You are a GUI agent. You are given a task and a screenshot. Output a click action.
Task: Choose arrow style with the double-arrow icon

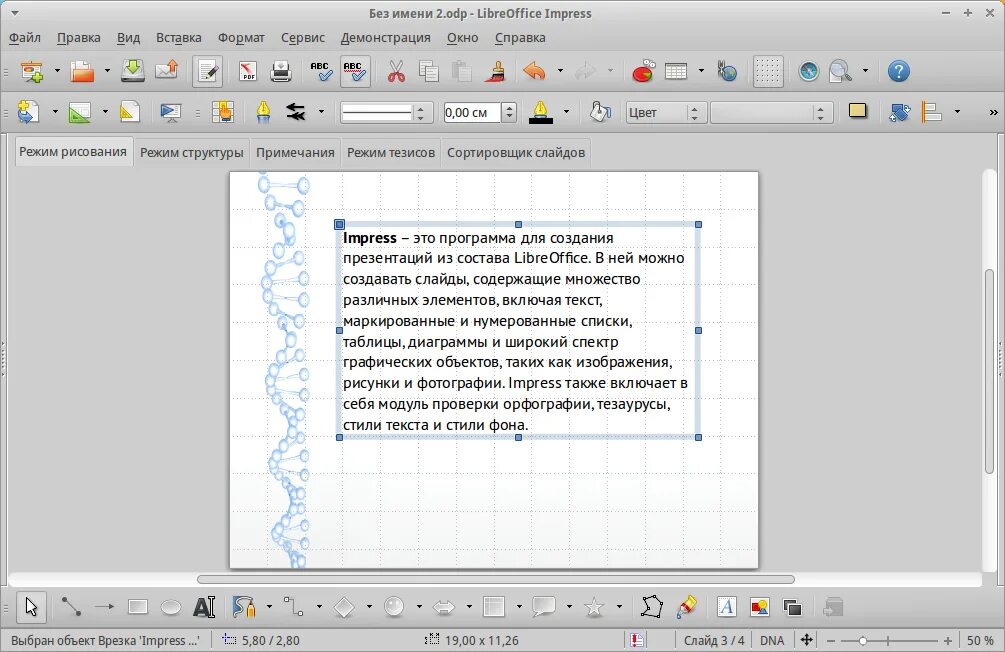click(x=296, y=112)
